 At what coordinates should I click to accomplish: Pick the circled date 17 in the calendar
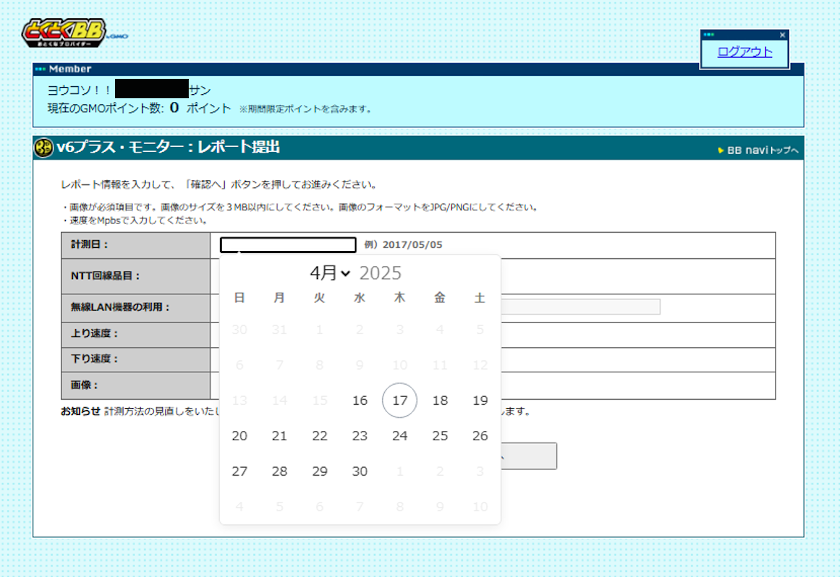[400, 400]
